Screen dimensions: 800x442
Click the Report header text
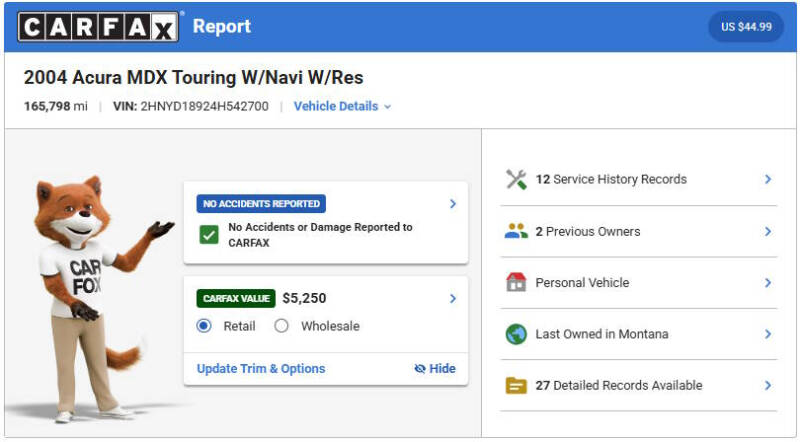click(x=221, y=27)
